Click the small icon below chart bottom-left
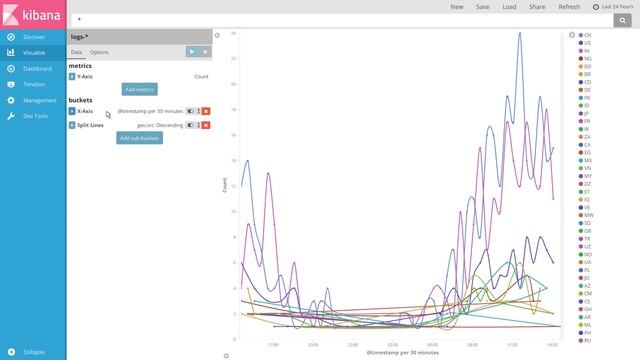 [227, 356]
